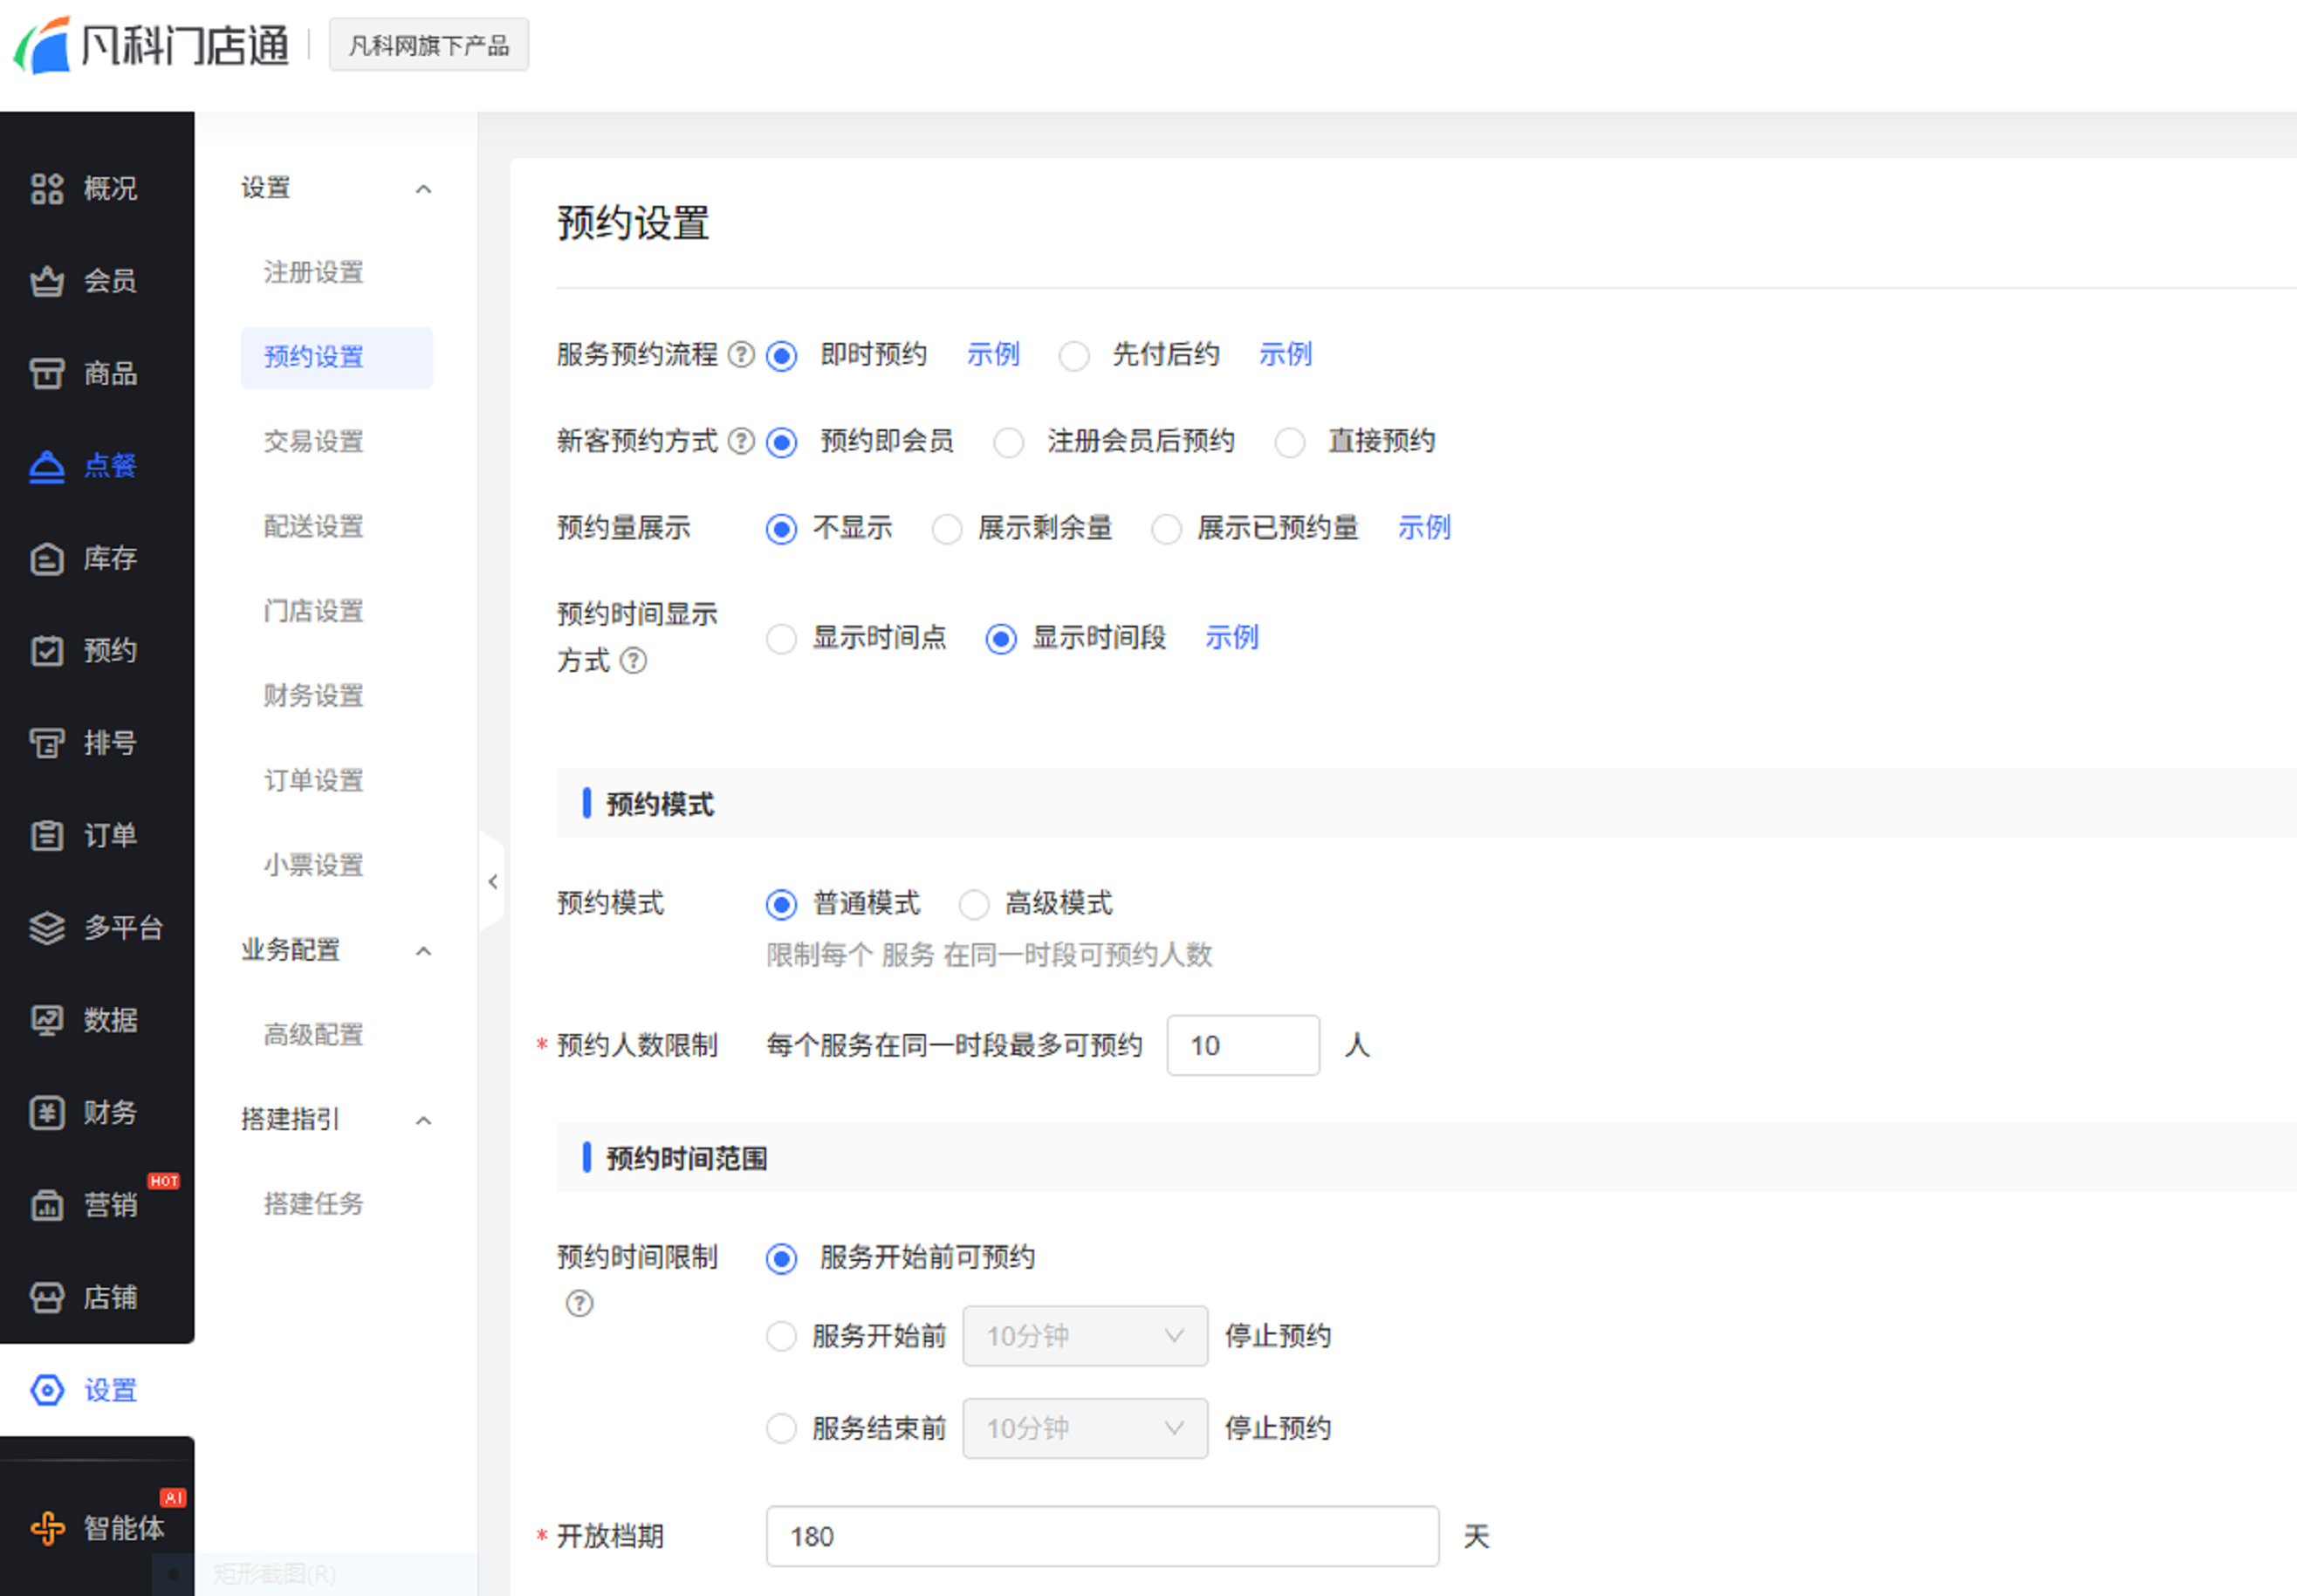Collapse the submenu with side arrow handle
This screenshot has height=1596, width=2297.
(492, 881)
